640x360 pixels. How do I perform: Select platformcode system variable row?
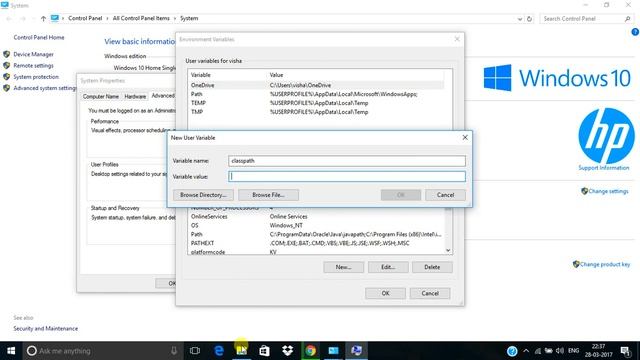pos(316,252)
